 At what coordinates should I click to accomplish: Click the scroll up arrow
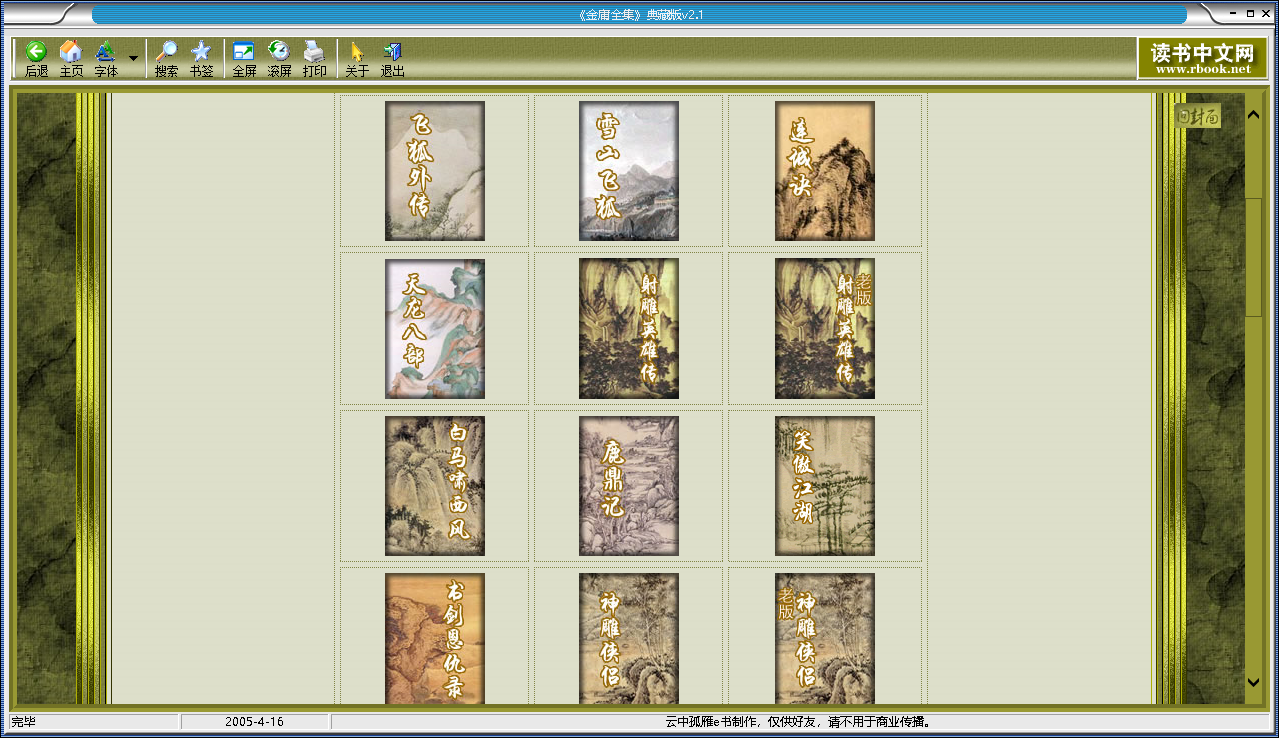[1253, 115]
